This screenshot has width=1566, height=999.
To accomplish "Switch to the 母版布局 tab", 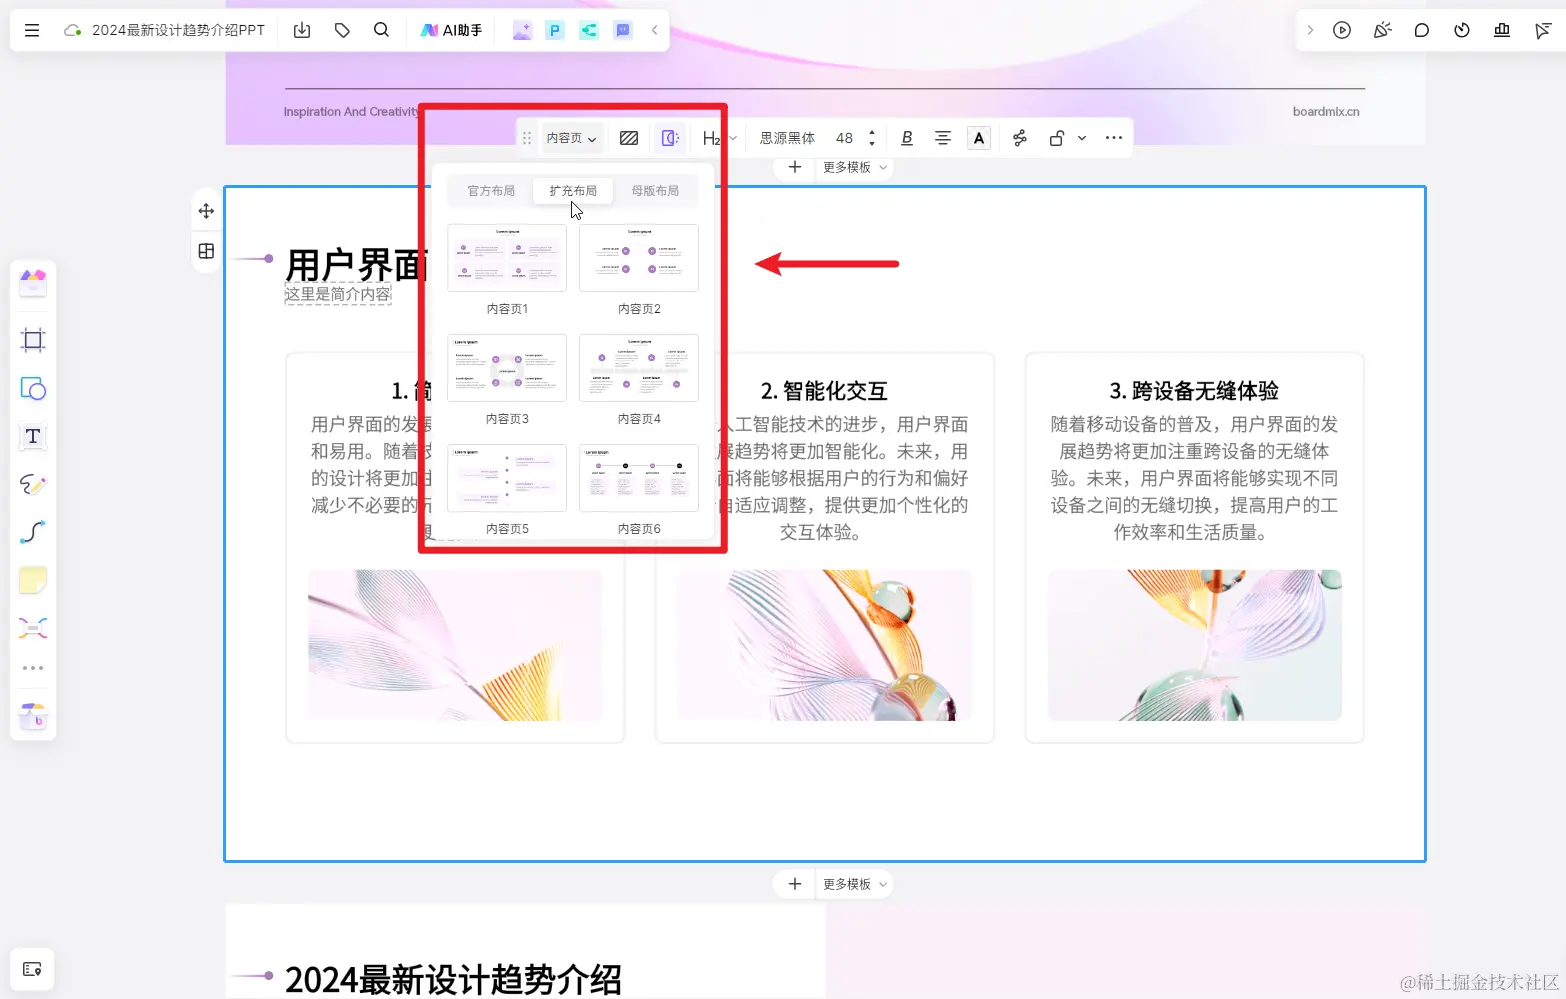I will pos(655,191).
